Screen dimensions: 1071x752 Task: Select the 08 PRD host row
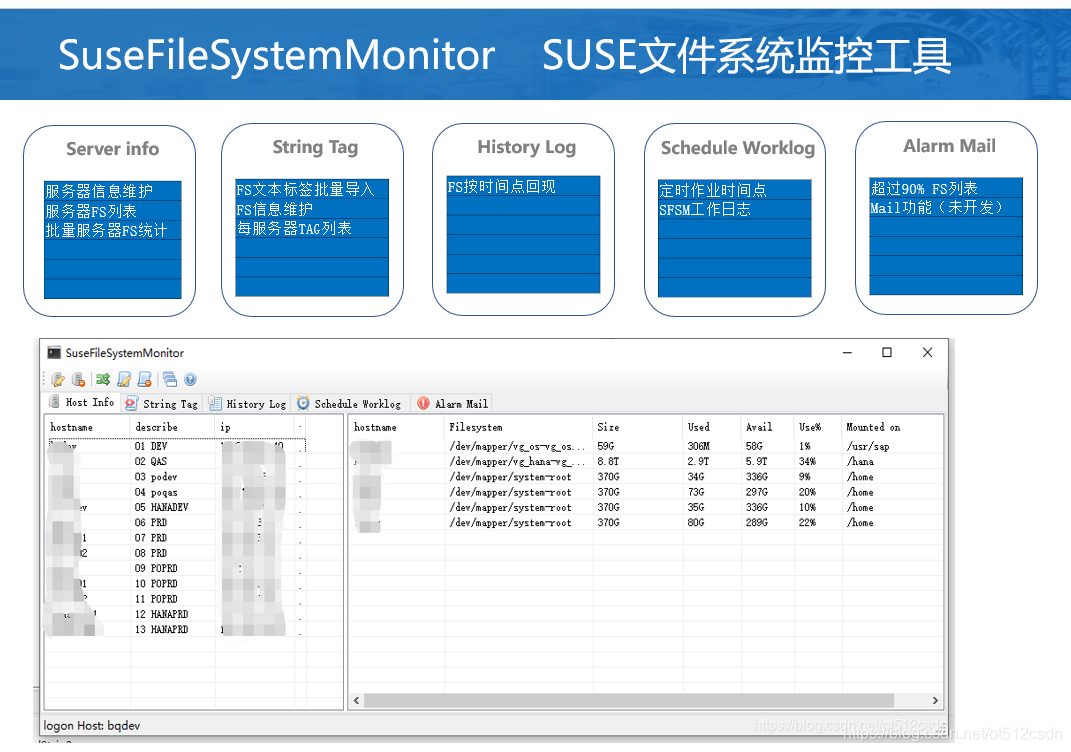click(x=176, y=553)
